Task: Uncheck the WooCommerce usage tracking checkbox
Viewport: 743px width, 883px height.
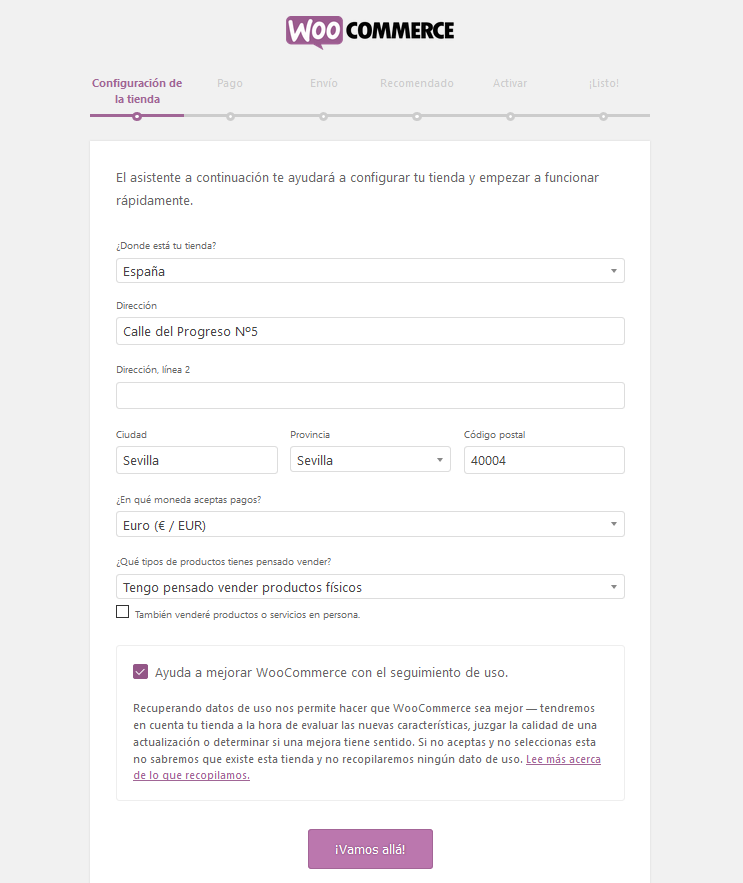Action: pyautogui.click(x=140, y=672)
